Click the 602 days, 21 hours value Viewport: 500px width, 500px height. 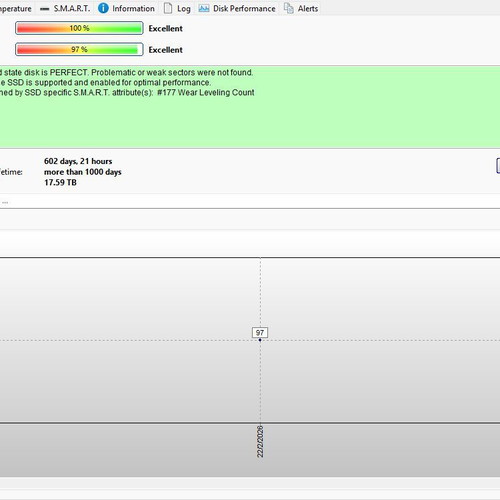coord(78,161)
